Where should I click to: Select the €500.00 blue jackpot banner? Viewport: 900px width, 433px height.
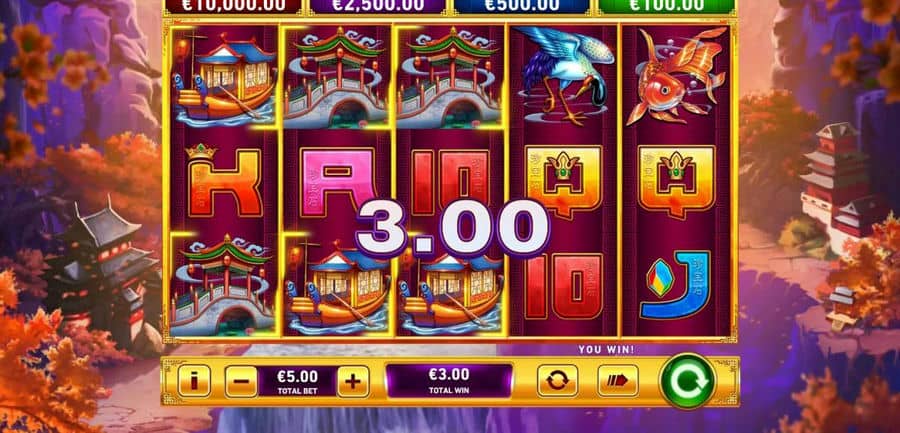tap(522, 6)
